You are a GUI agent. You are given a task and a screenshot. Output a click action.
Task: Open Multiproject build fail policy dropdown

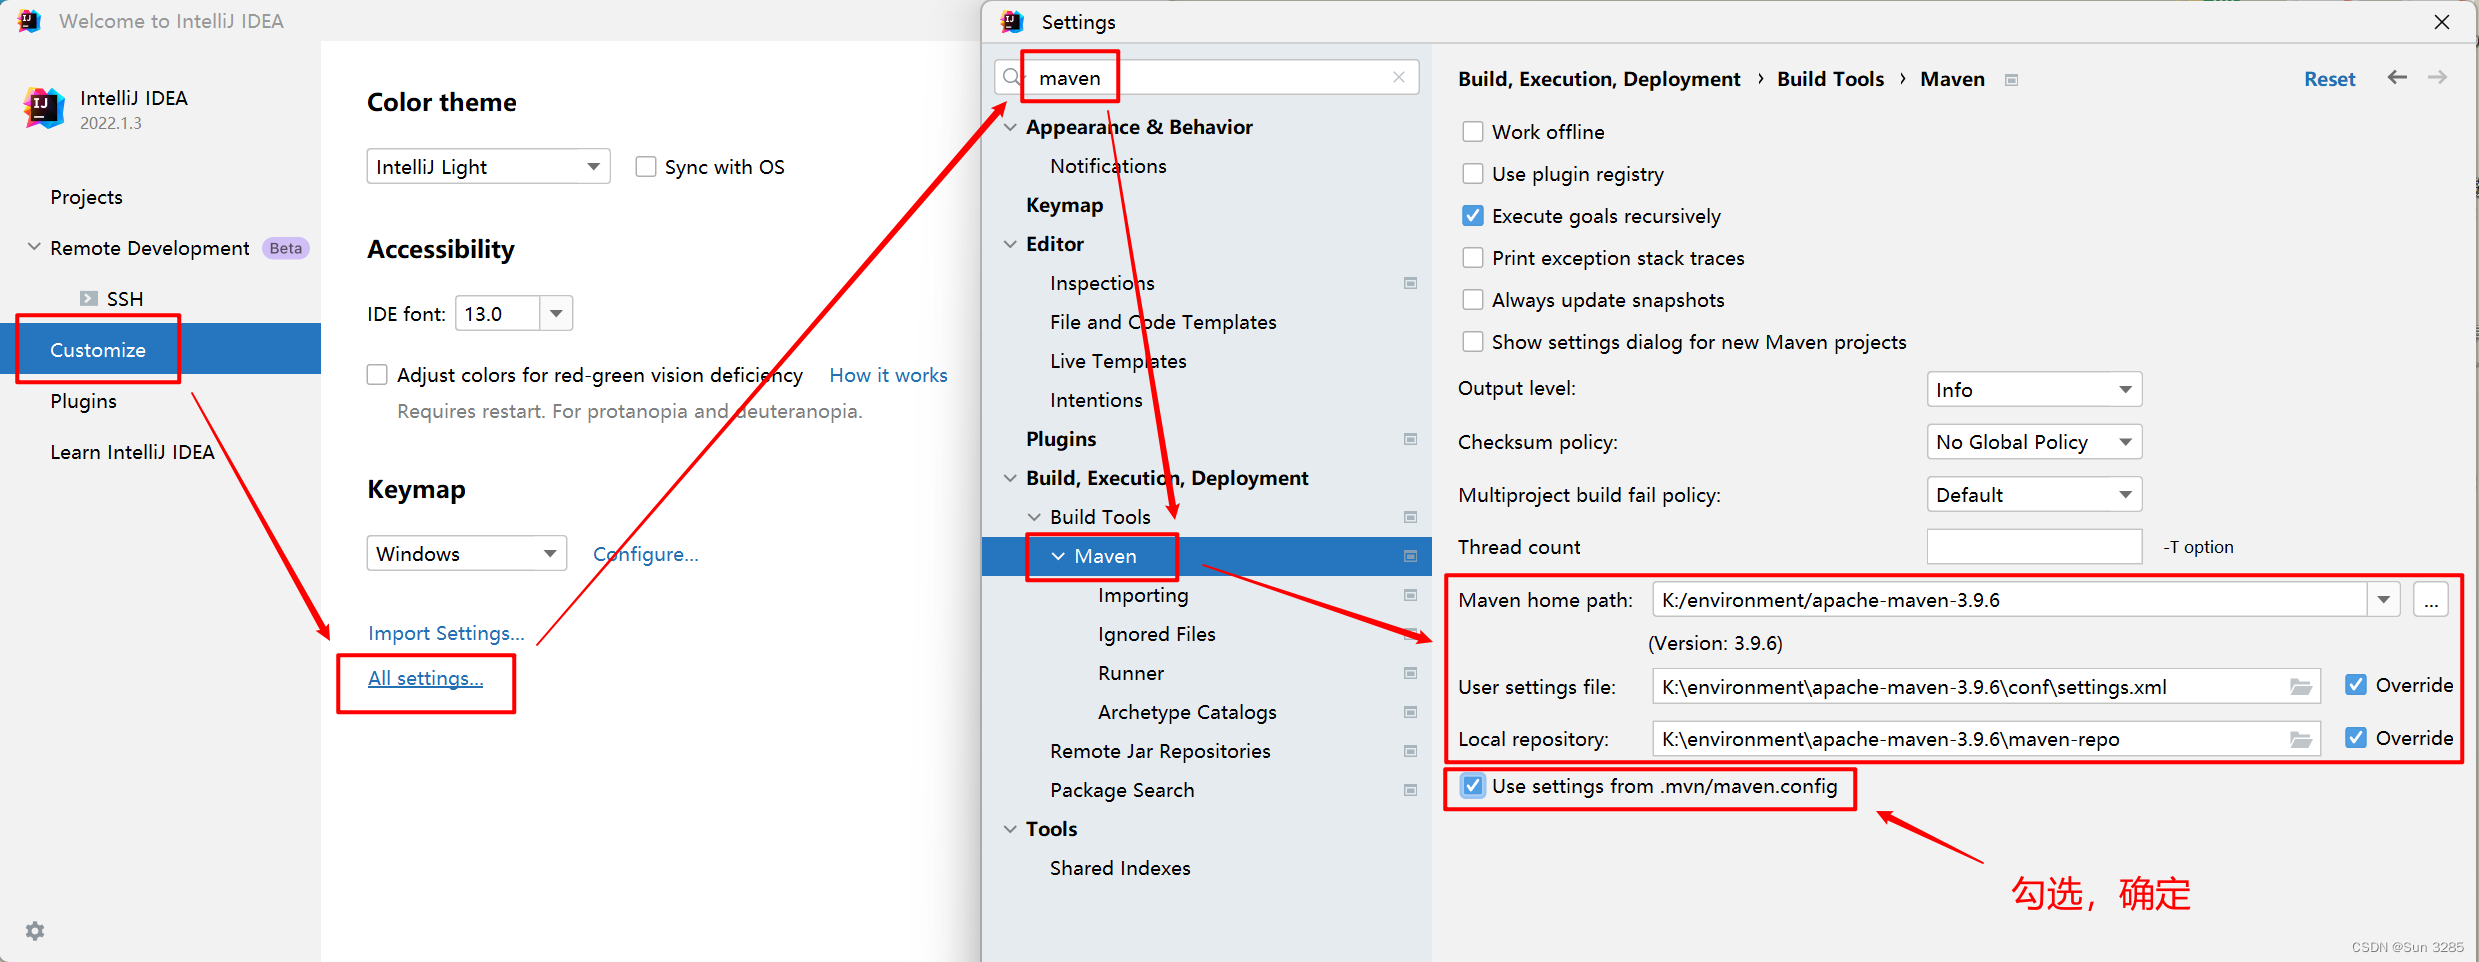(x=2034, y=495)
